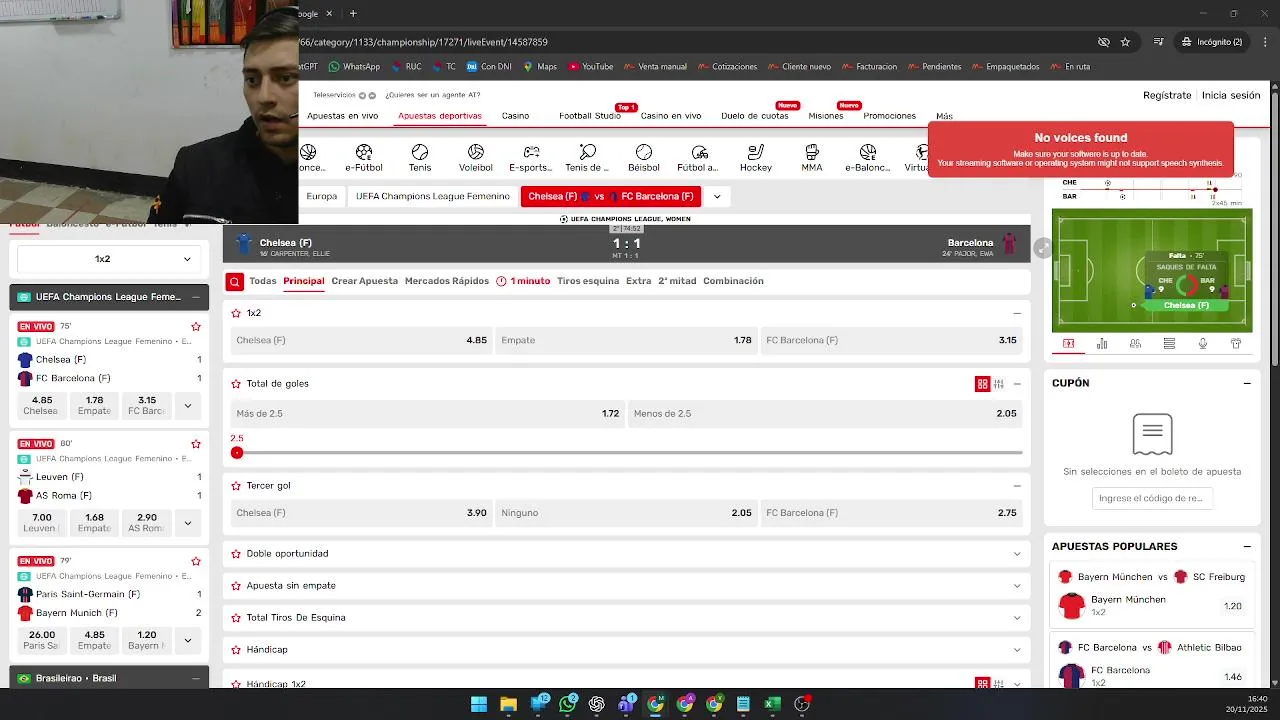1280x720 pixels.
Task: Bet on Más de 2.5 at 1.72
Action: tap(427, 414)
